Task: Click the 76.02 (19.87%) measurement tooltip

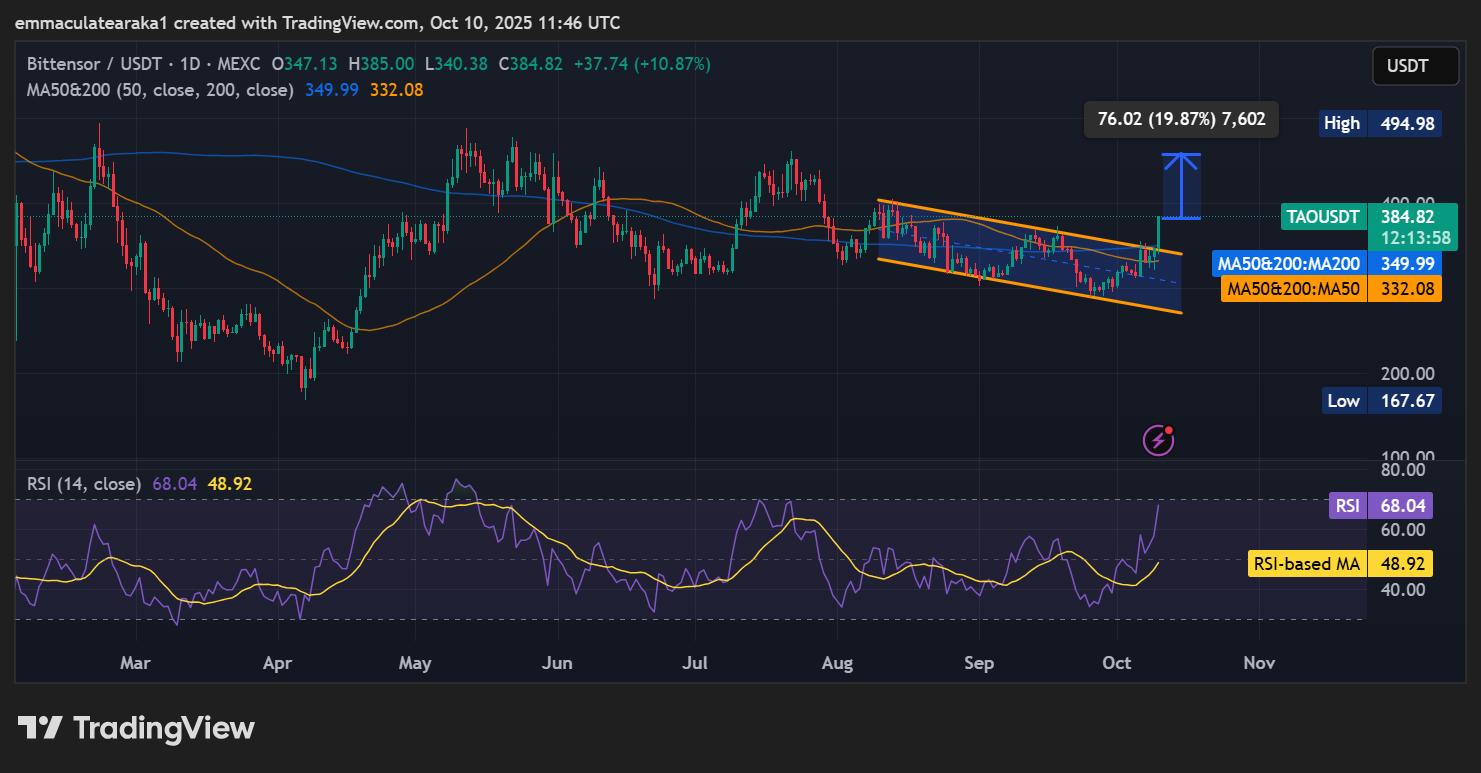Action: click(x=1181, y=120)
